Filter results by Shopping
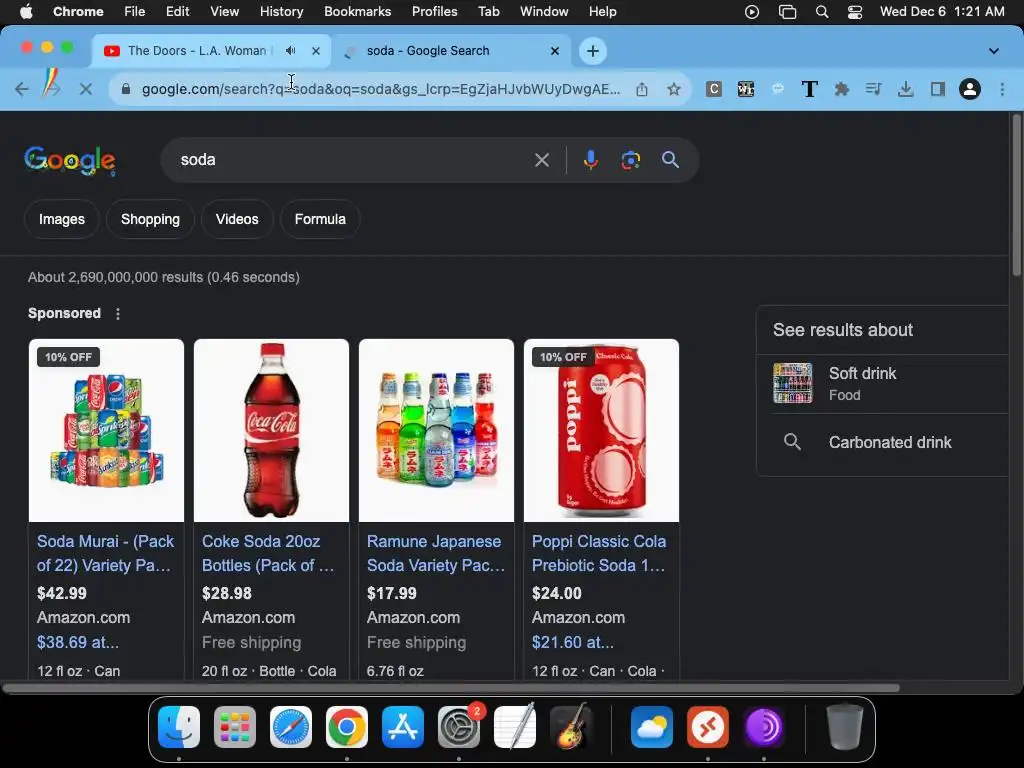 pos(150,219)
